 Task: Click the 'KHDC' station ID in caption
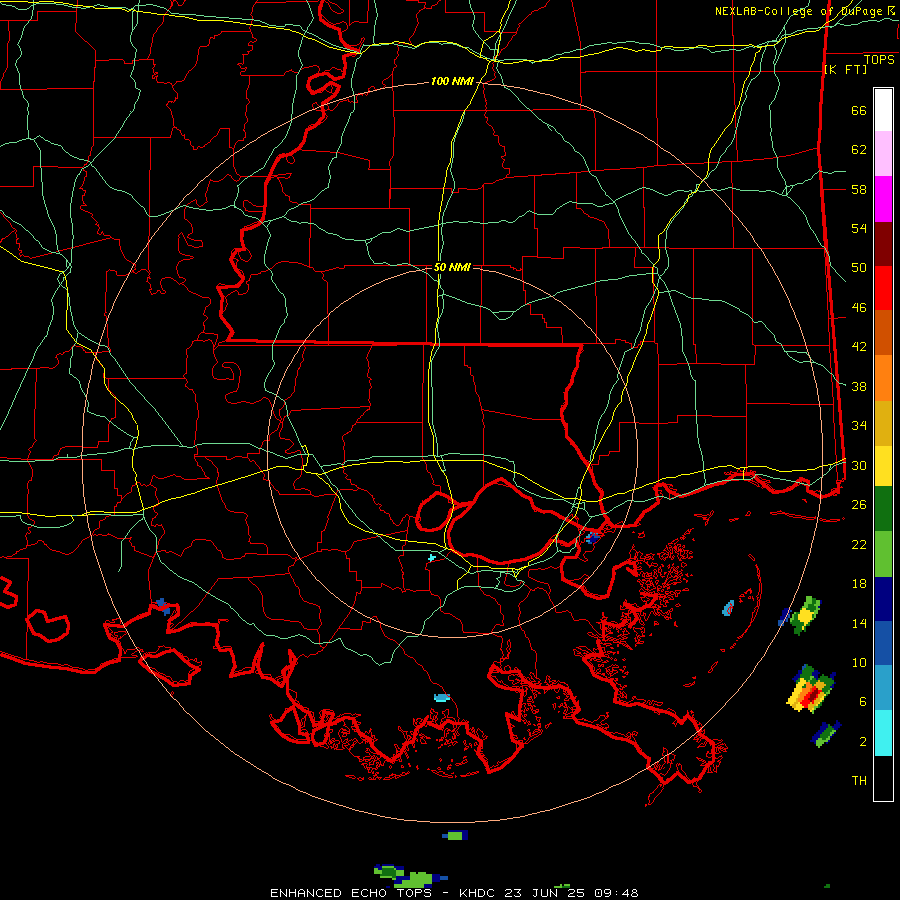pyautogui.click(x=479, y=893)
